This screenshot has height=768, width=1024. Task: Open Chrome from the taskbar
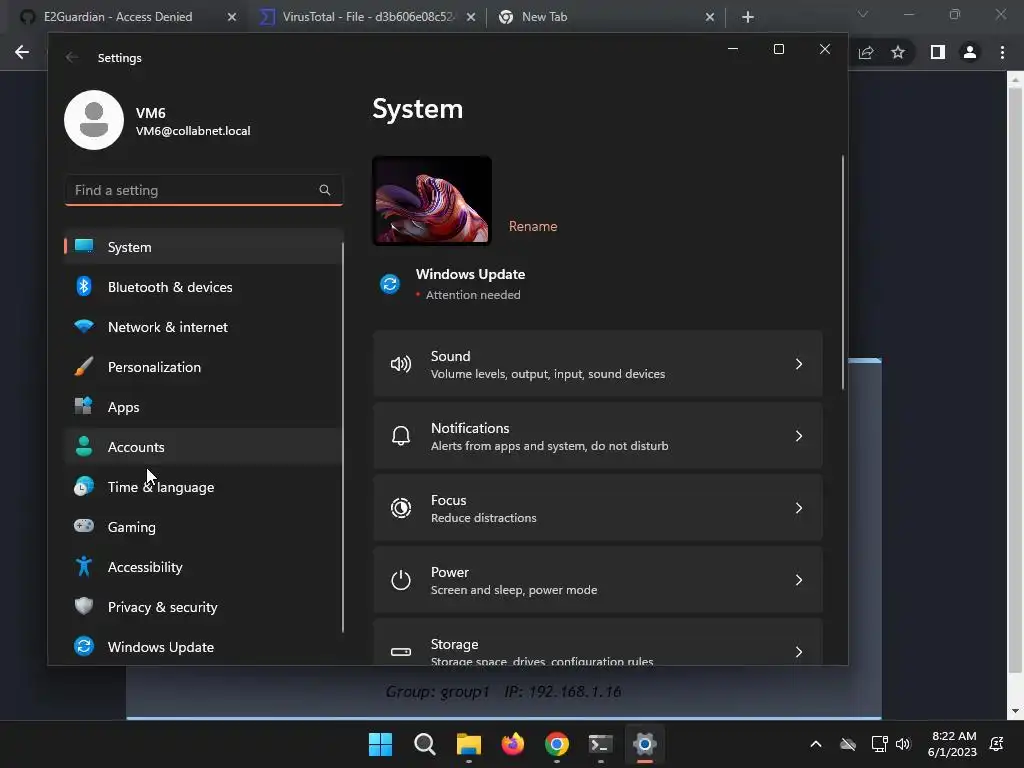[x=556, y=744]
